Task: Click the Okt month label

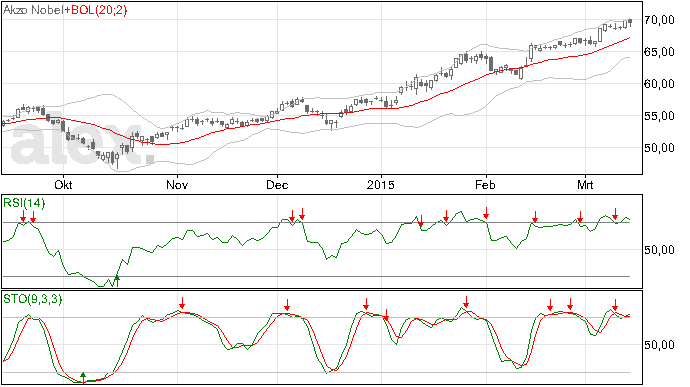Action: [63, 185]
